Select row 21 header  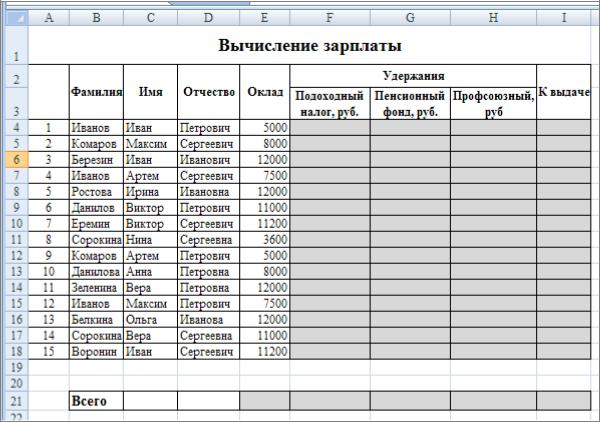pyautogui.click(x=17, y=401)
